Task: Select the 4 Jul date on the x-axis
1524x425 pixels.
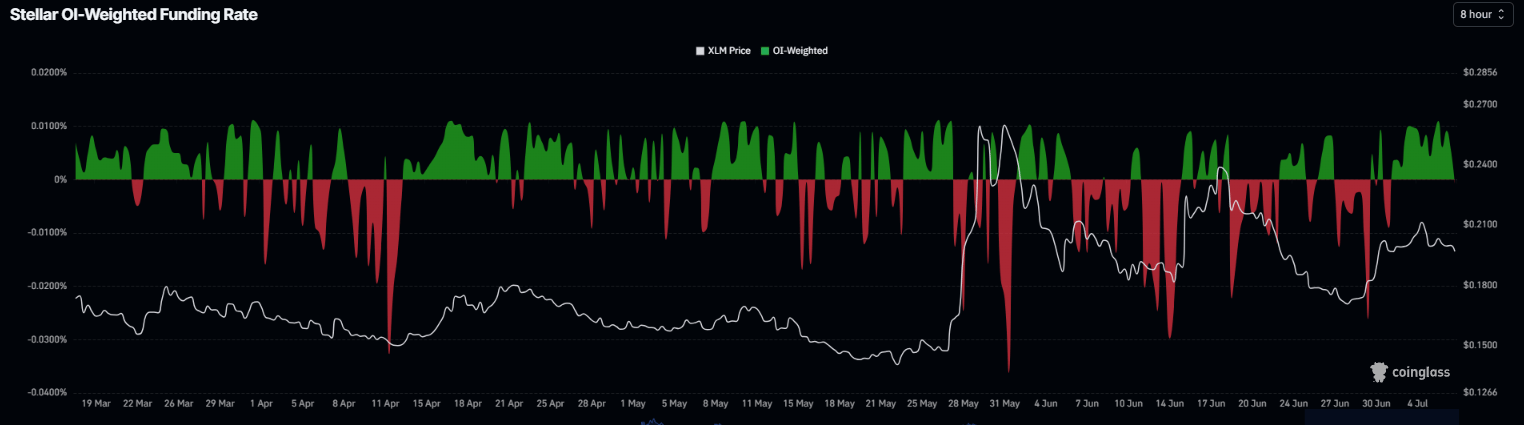Action: (x=1419, y=404)
